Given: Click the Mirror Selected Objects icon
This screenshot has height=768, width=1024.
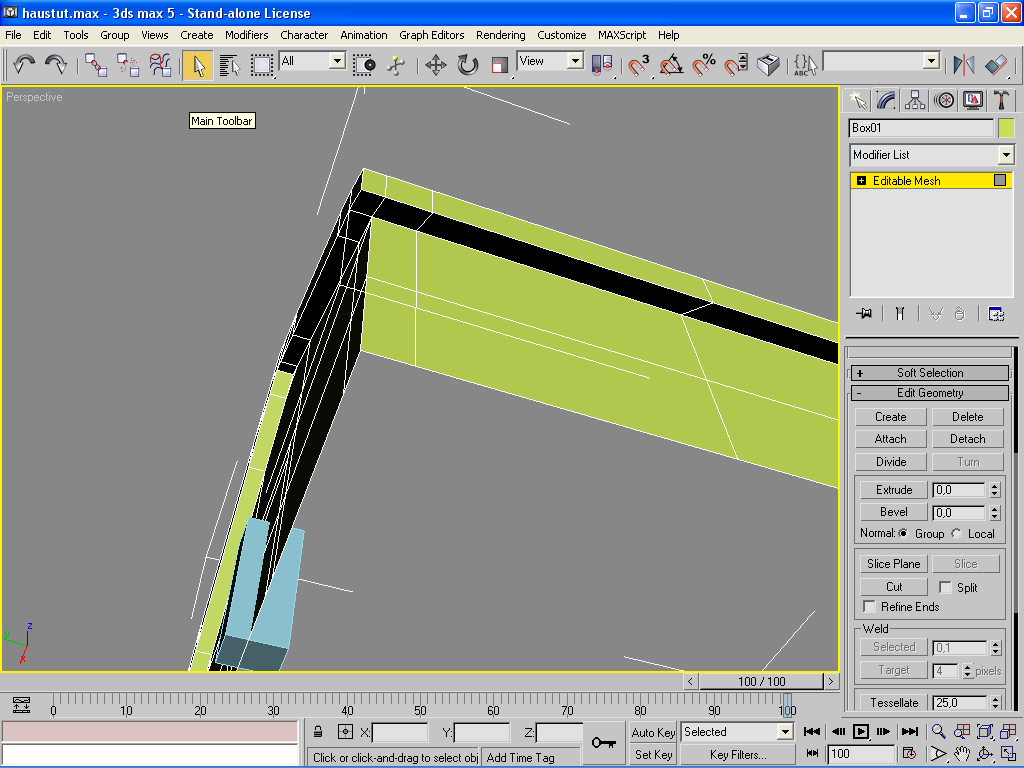Looking at the screenshot, I should 964,65.
